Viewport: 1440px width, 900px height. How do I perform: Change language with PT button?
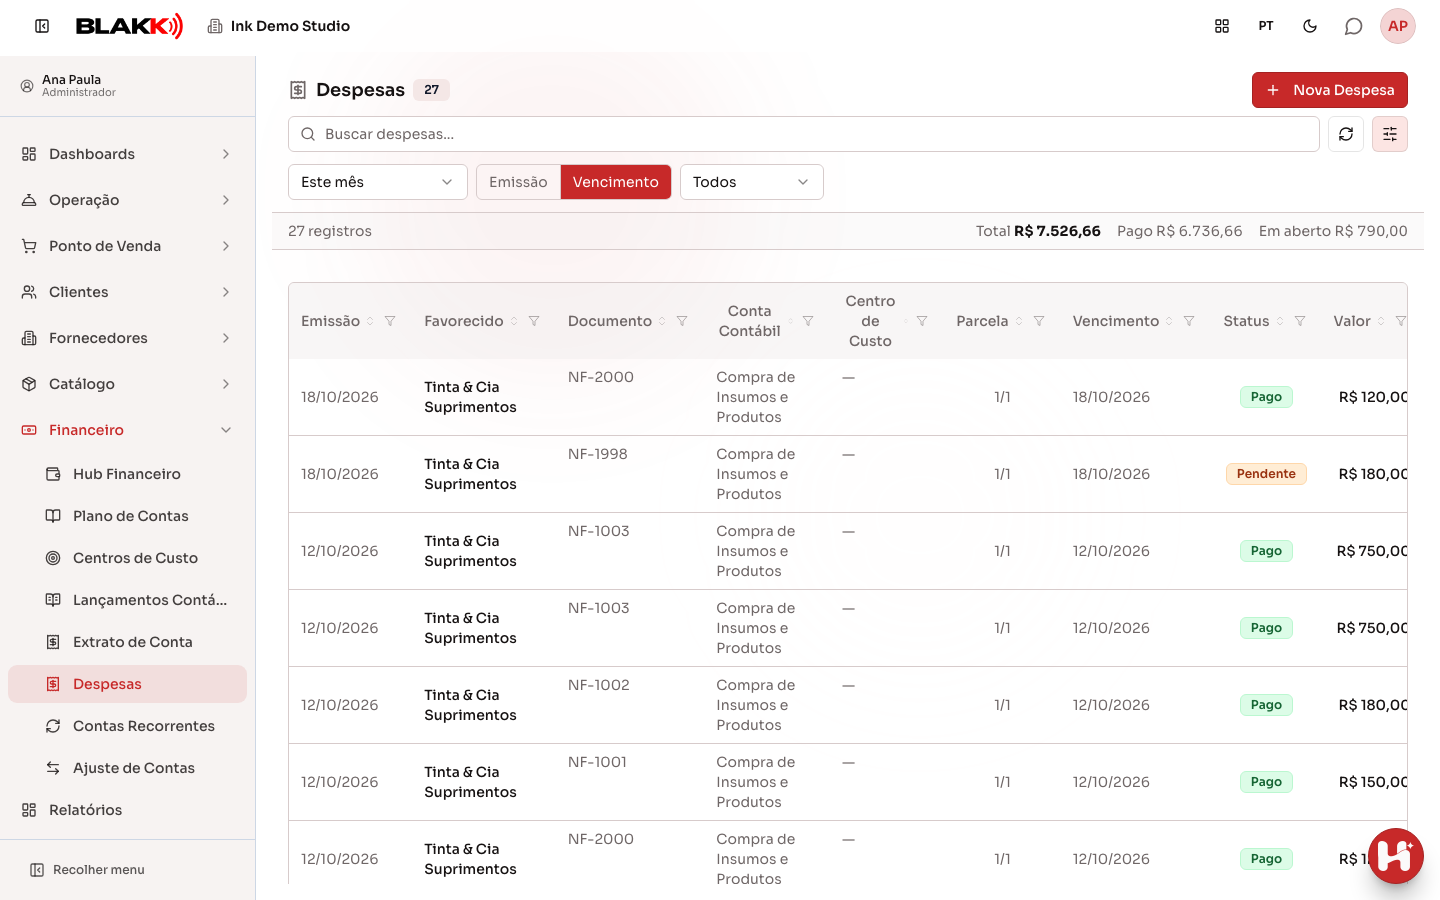pyautogui.click(x=1266, y=26)
